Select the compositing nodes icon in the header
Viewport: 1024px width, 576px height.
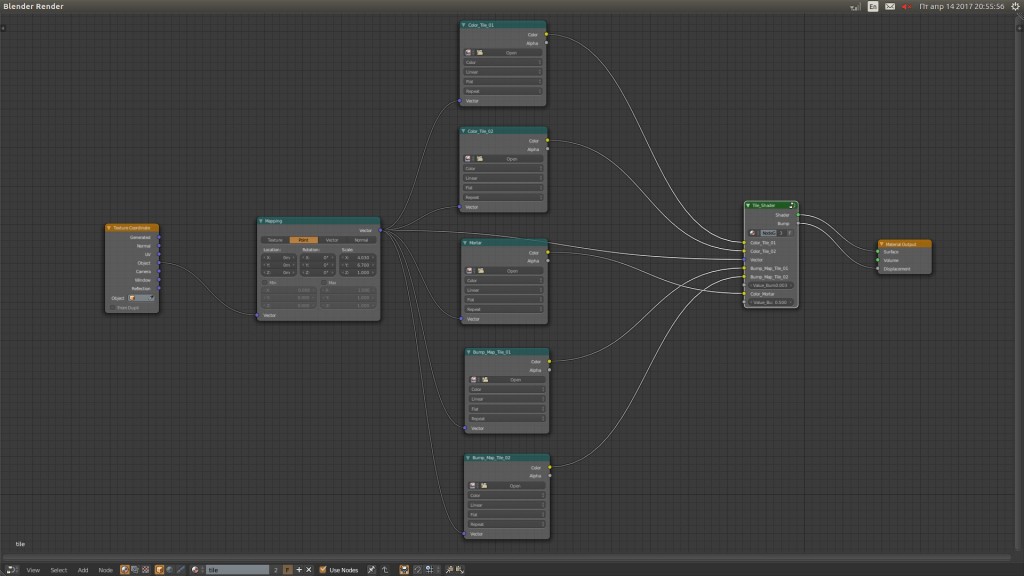pyautogui.click(x=135, y=568)
